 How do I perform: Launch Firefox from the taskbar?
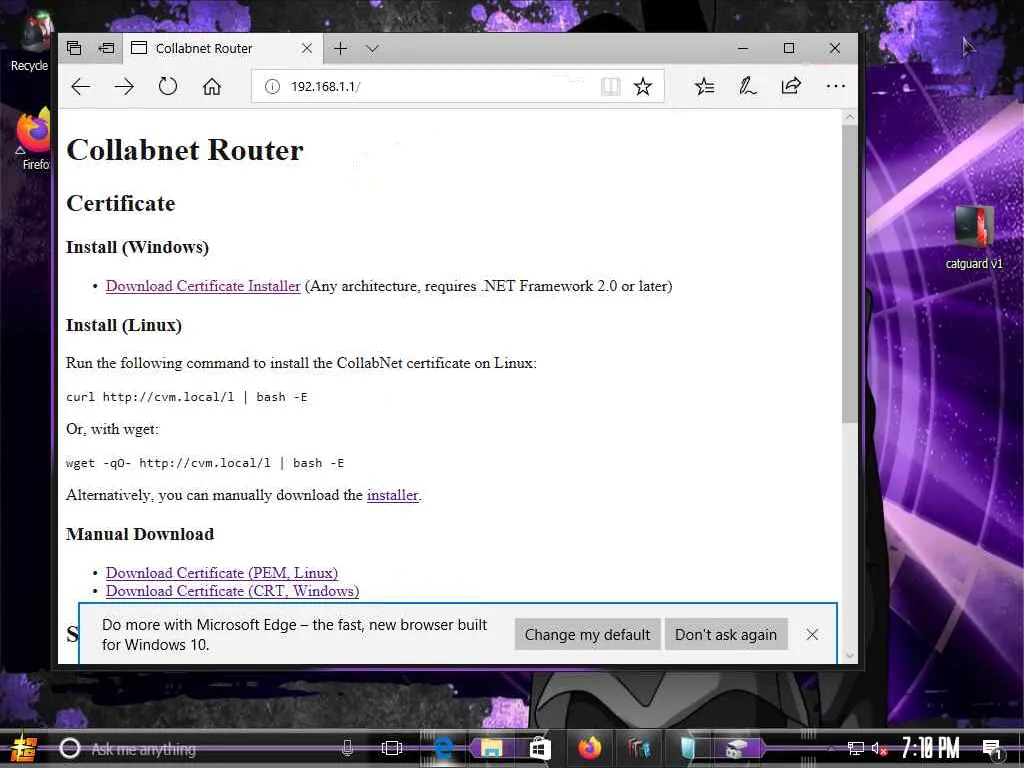tap(589, 748)
